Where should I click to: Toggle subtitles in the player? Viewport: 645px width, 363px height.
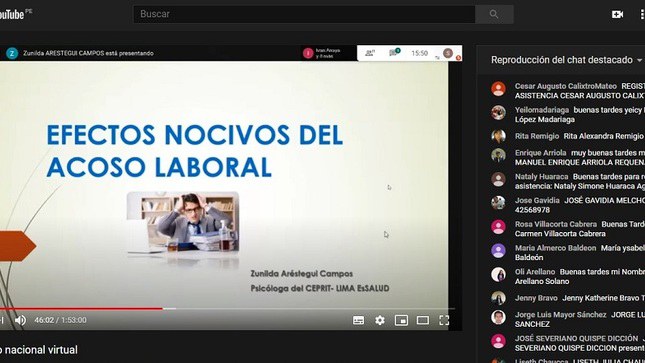tap(358, 320)
